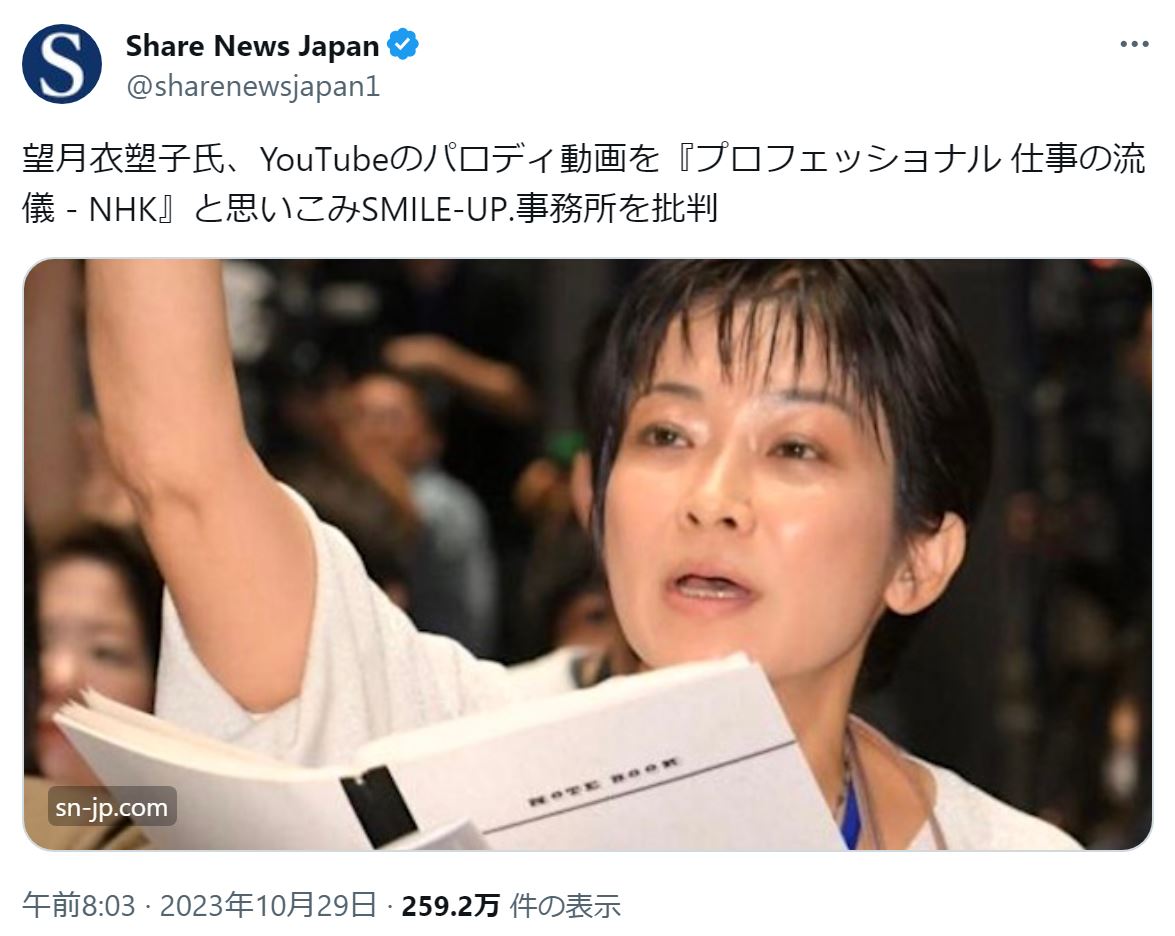Image resolution: width=1175 pixels, height=936 pixels.
Task: Open the @sharenewsjapan1 handle link
Action: [x=253, y=86]
